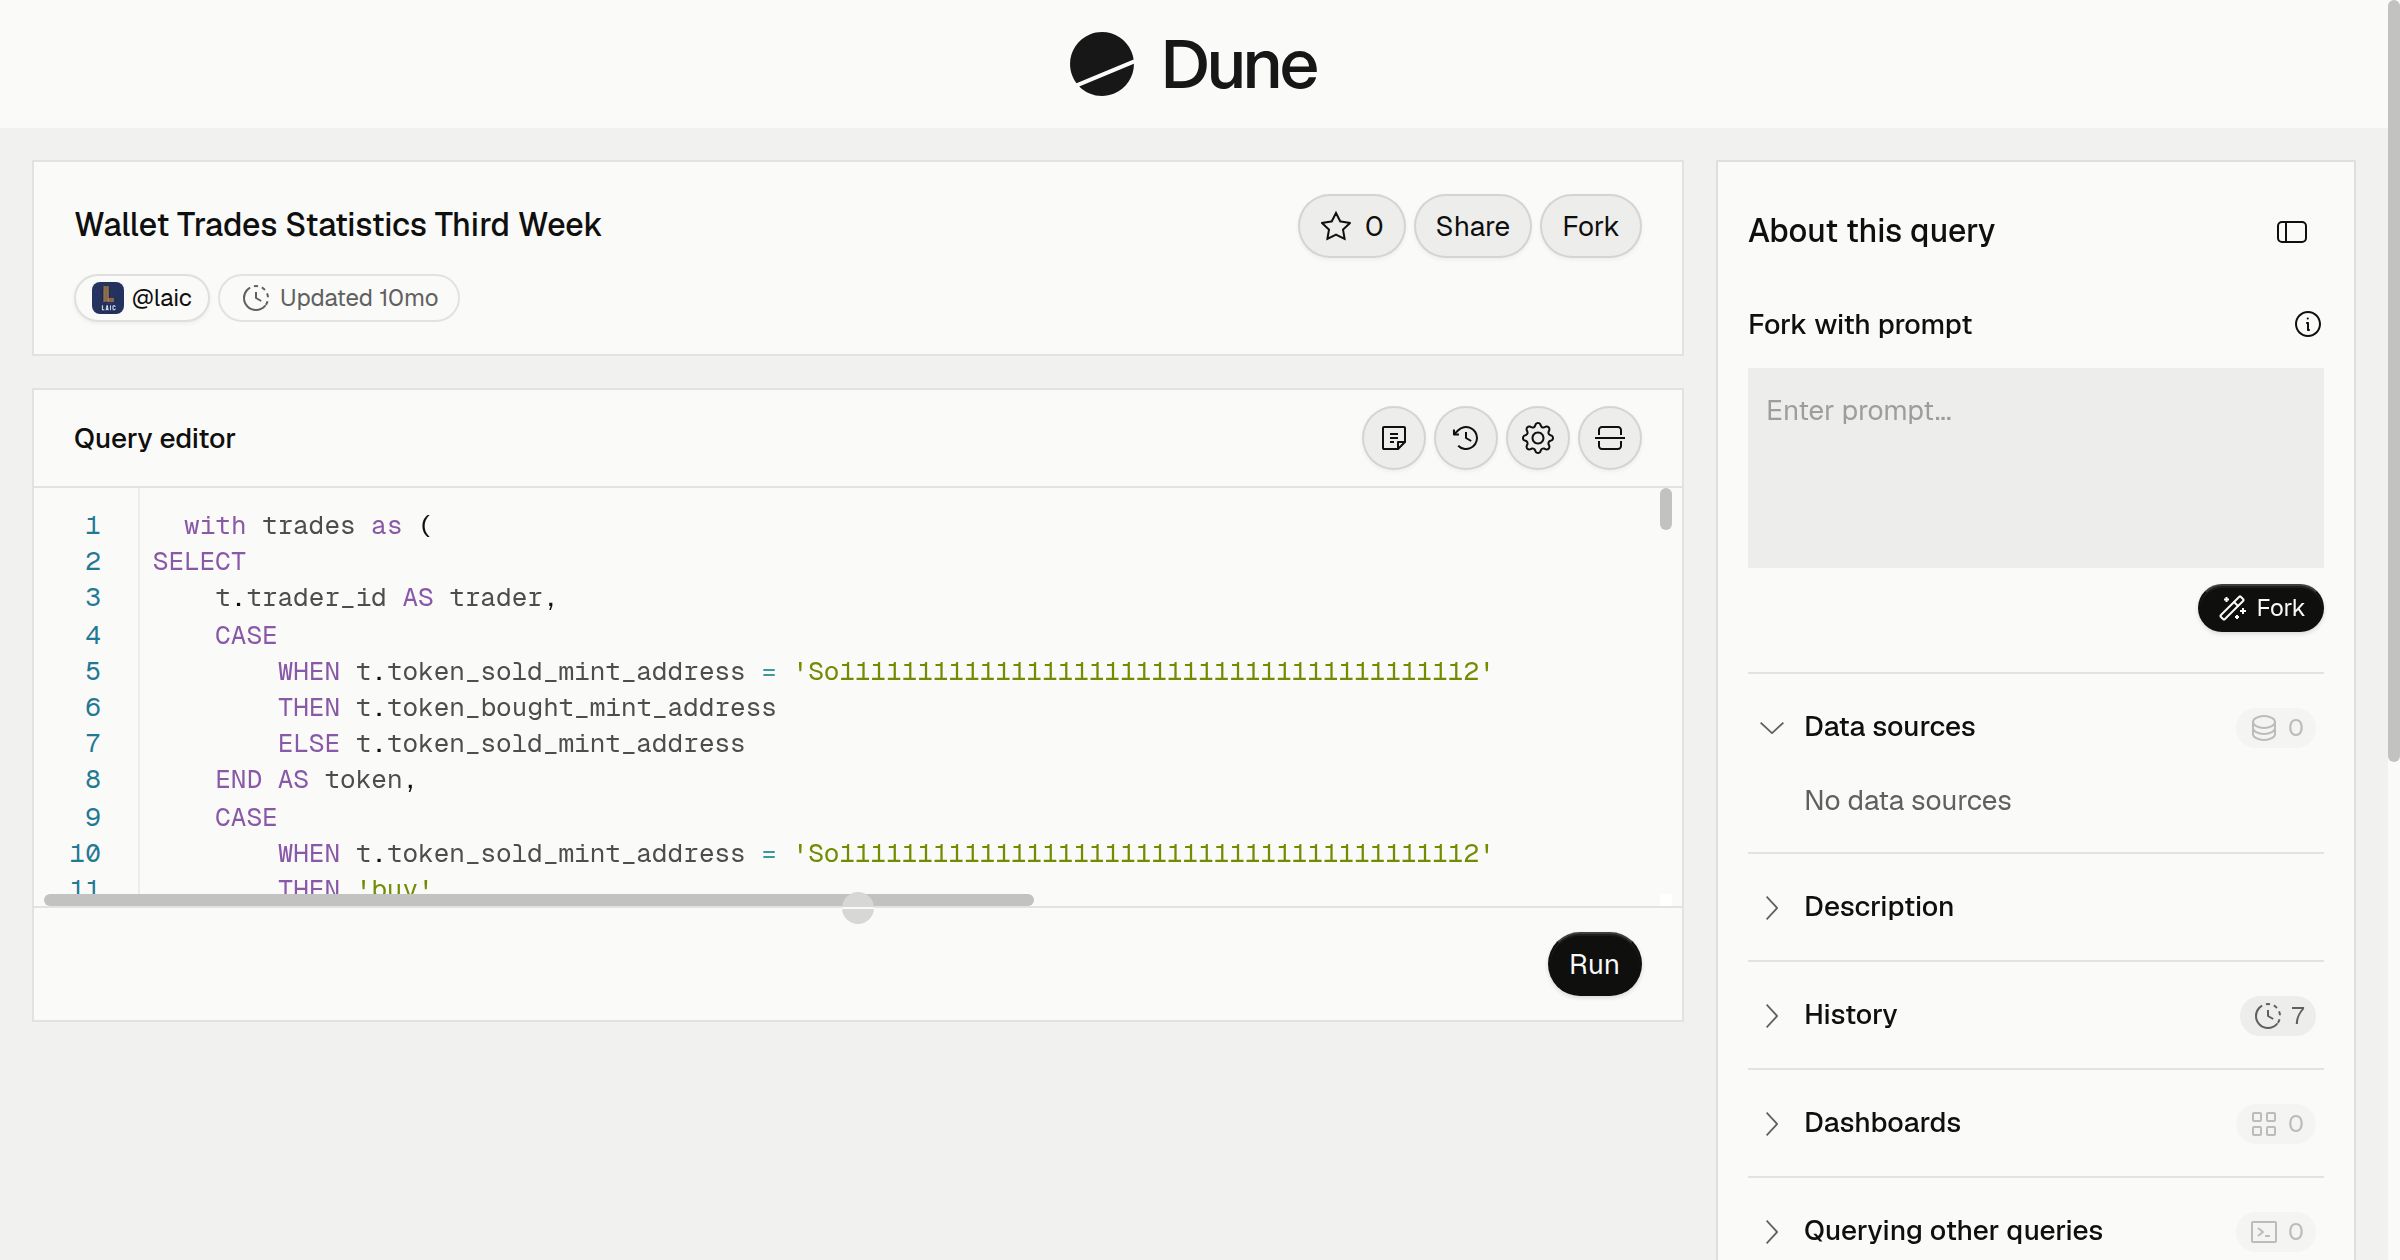Click line number 5 in gutter
Screen dimensions: 2400x1260
tap(93, 671)
